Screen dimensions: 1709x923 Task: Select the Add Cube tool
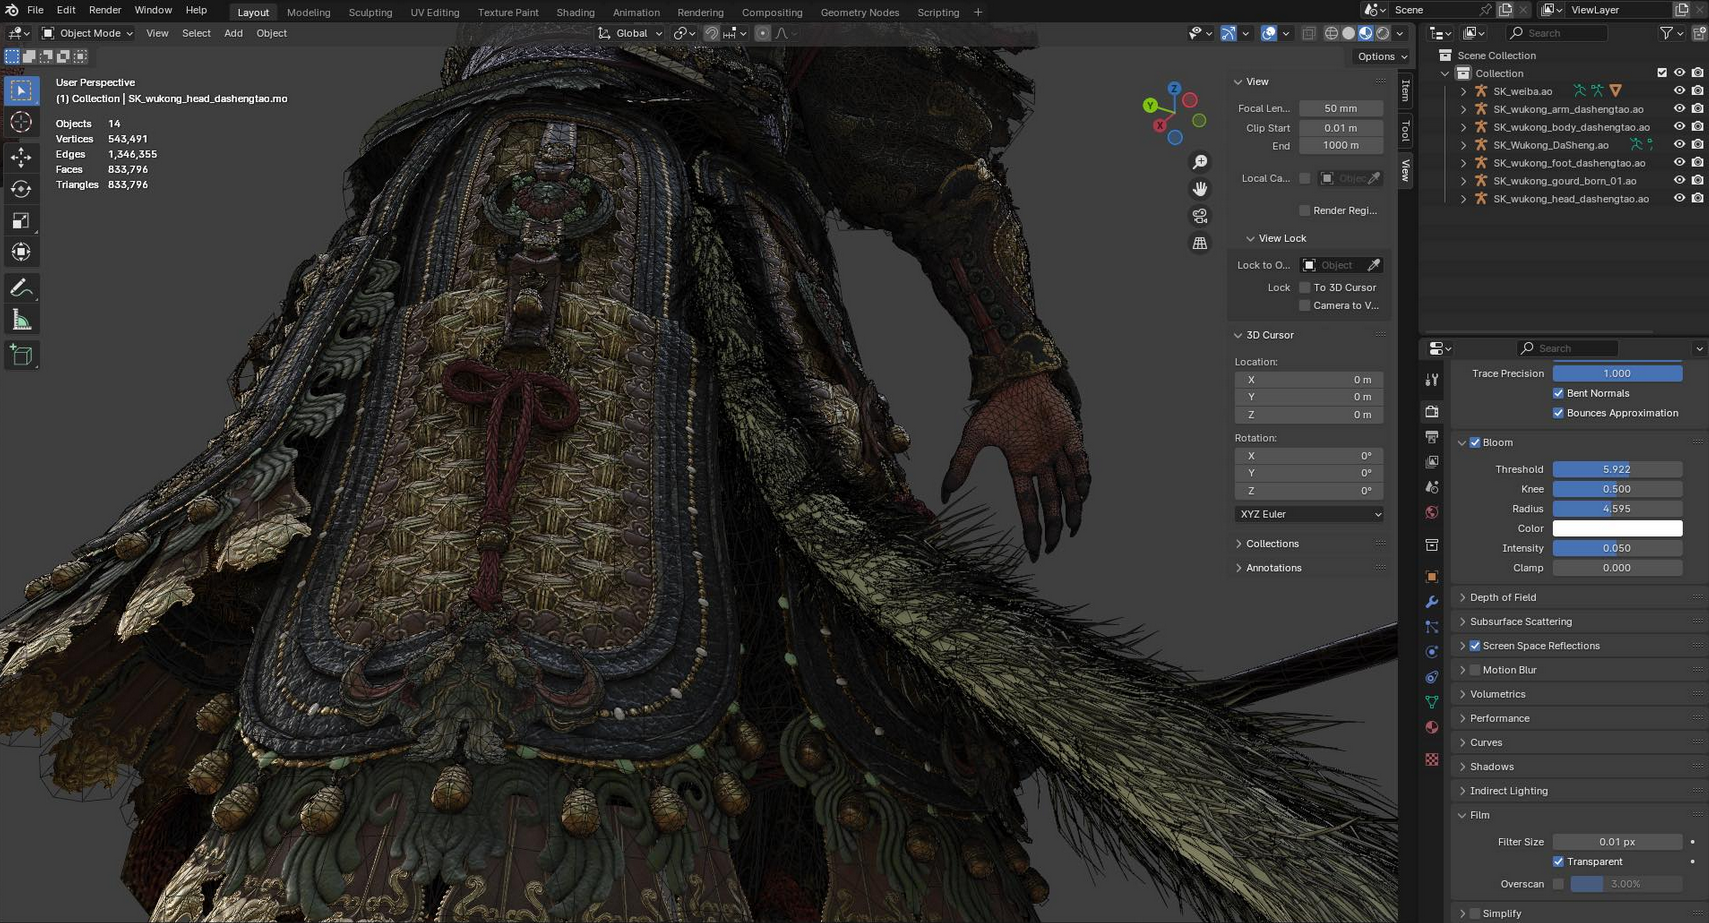click(21, 355)
